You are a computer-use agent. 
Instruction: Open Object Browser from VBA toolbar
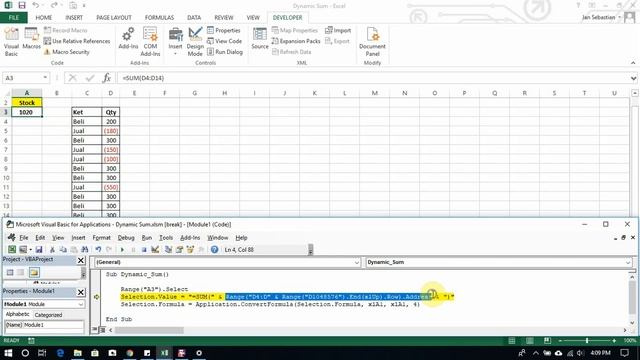pos(190,249)
